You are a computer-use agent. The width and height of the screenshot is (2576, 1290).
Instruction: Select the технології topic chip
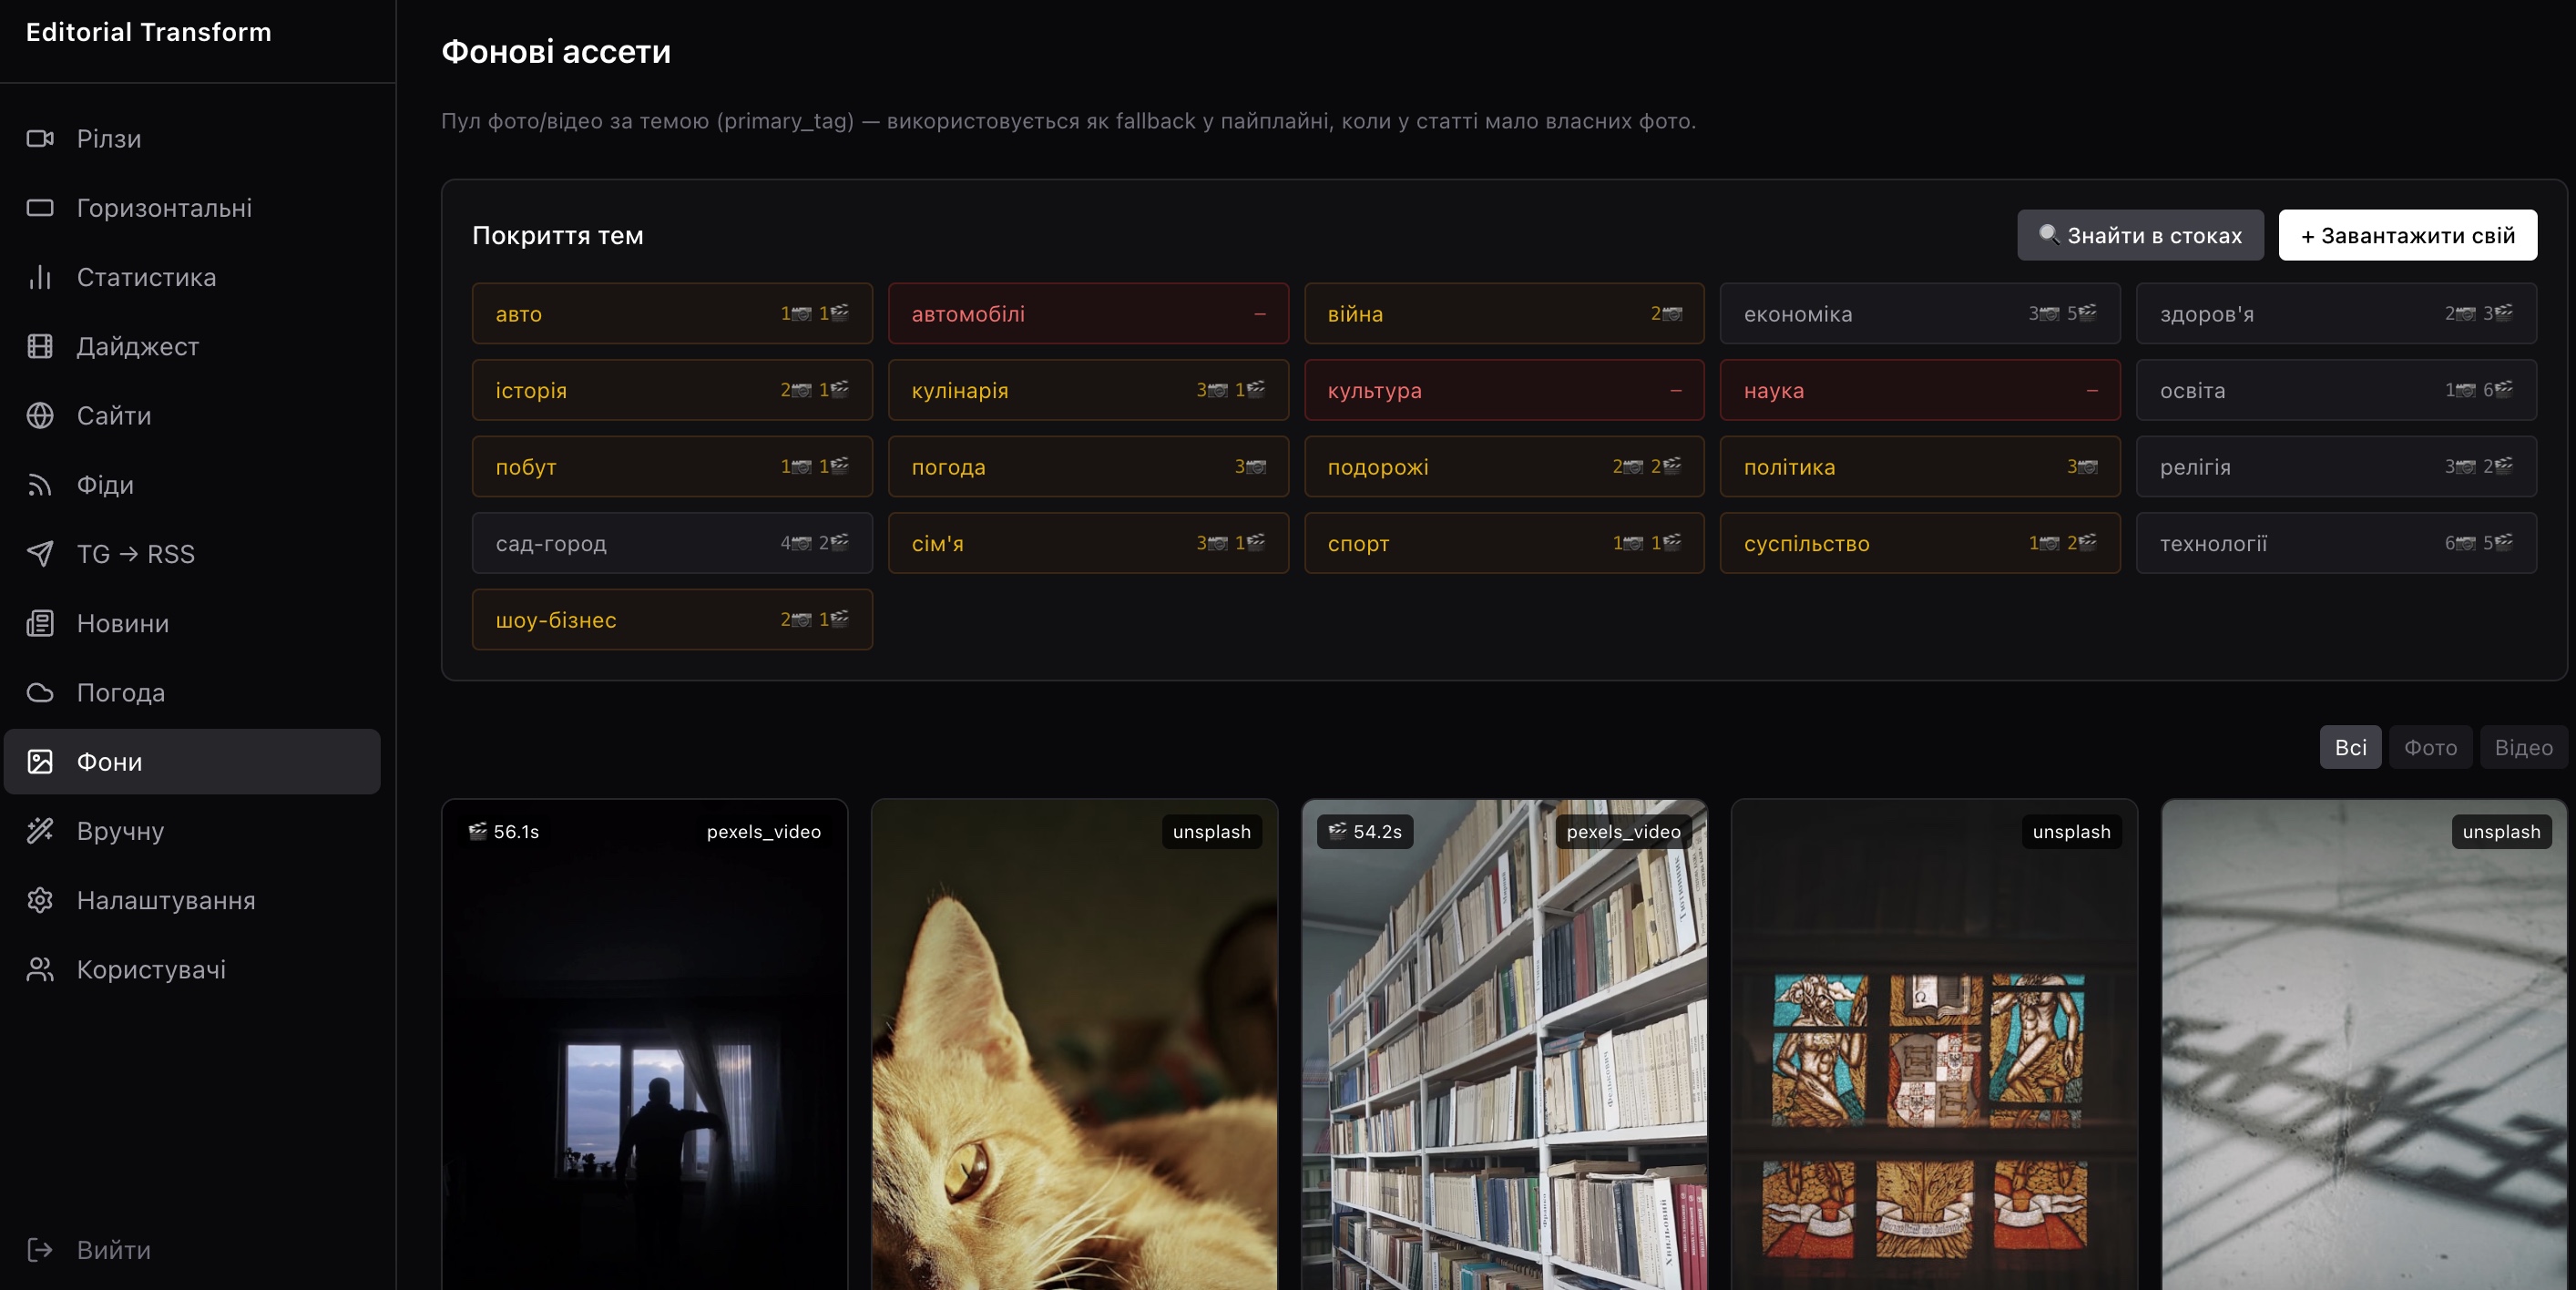tap(2336, 543)
